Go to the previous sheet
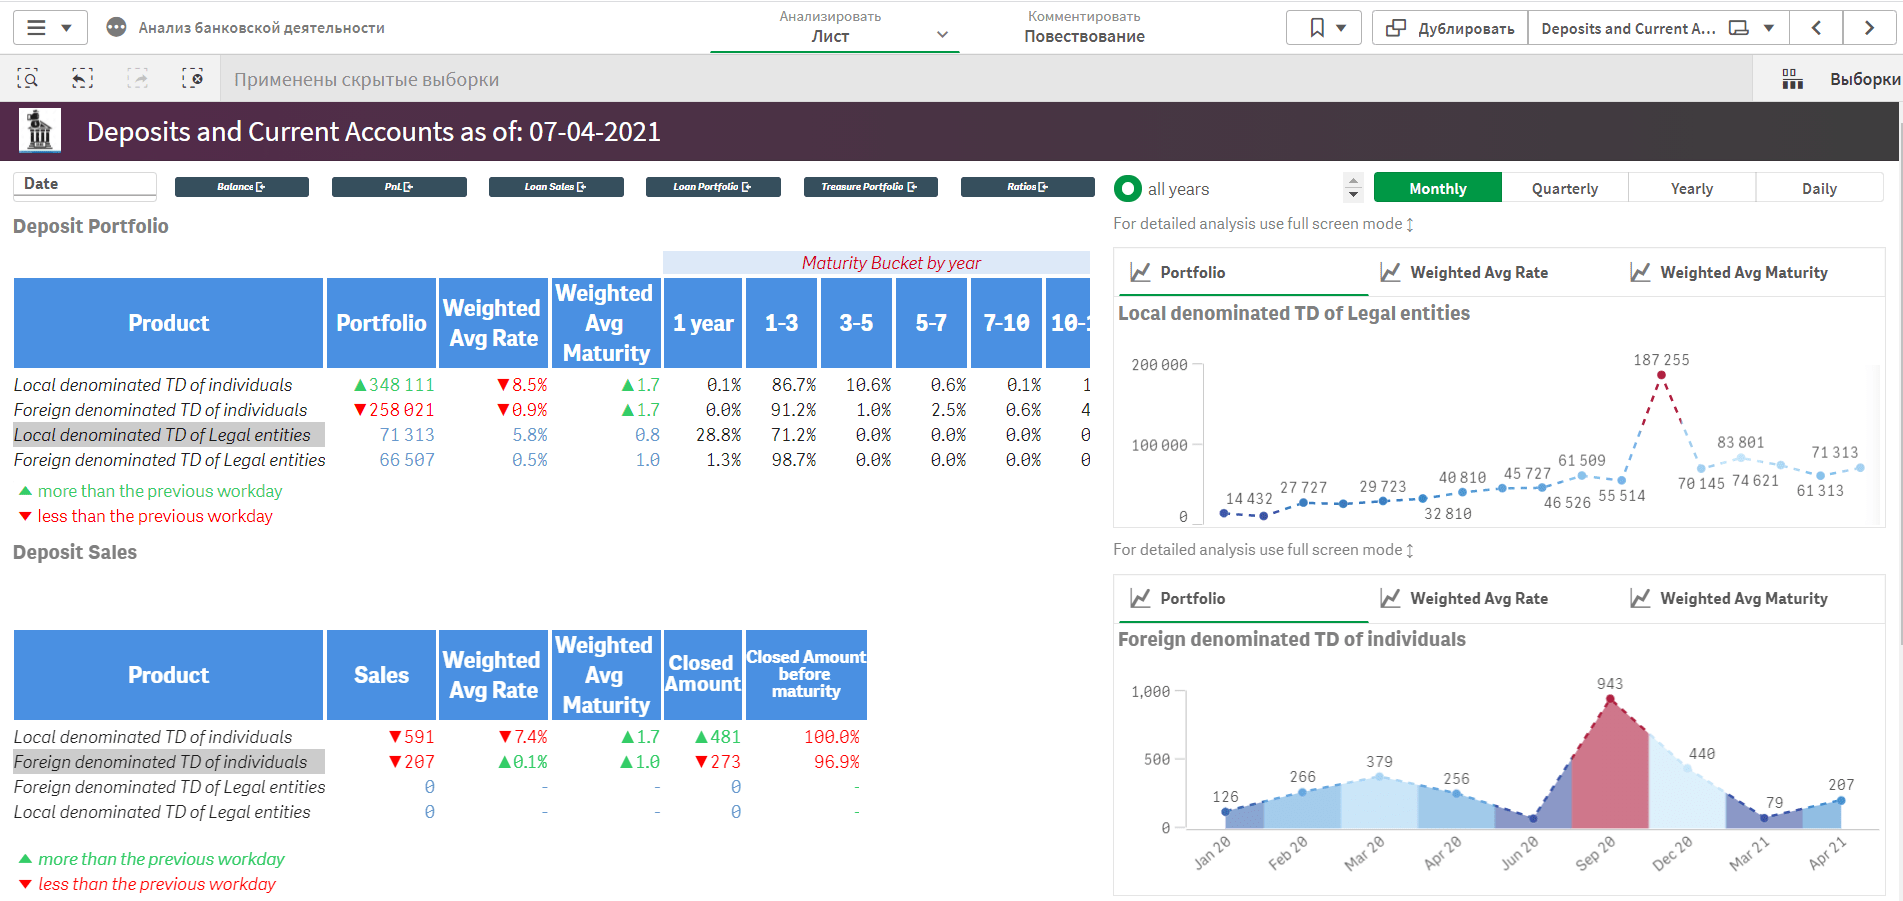Viewport: 1903px width, 901px height. pyautogui.click(x=1816, y=28)
